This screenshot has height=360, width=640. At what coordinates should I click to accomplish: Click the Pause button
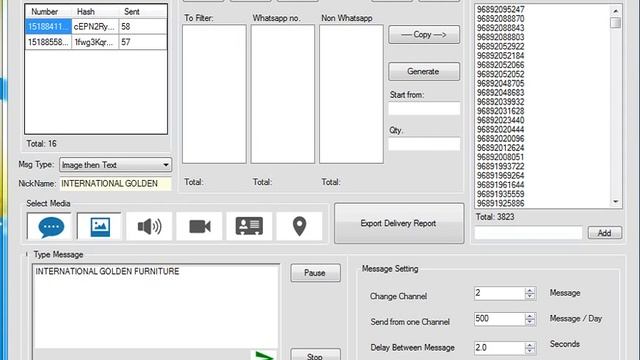pos(315,273)
